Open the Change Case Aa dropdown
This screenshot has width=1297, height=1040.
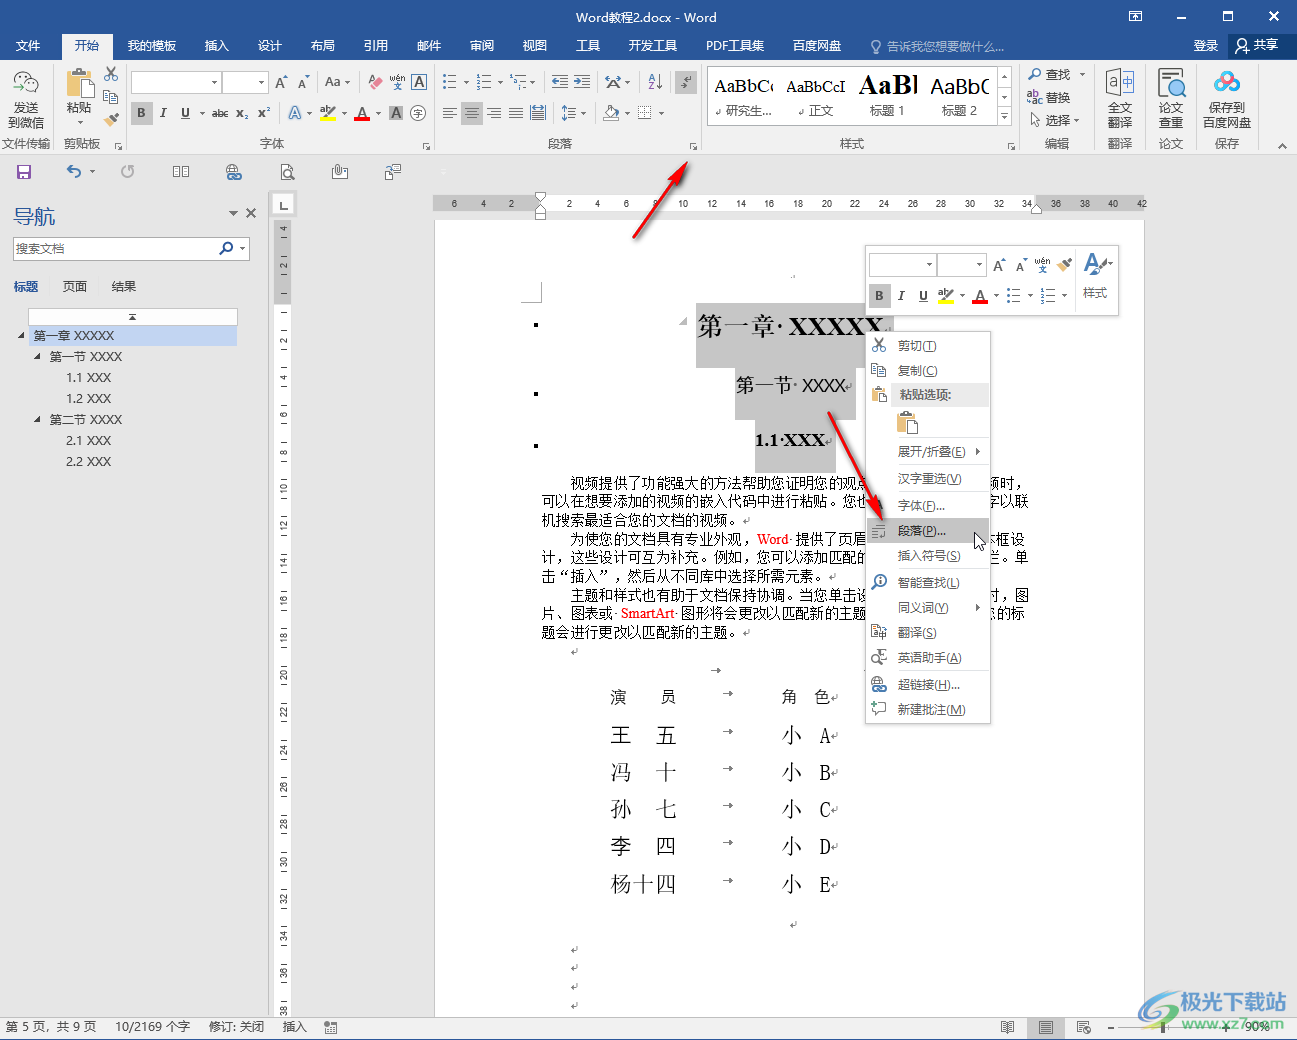point(338,82)
